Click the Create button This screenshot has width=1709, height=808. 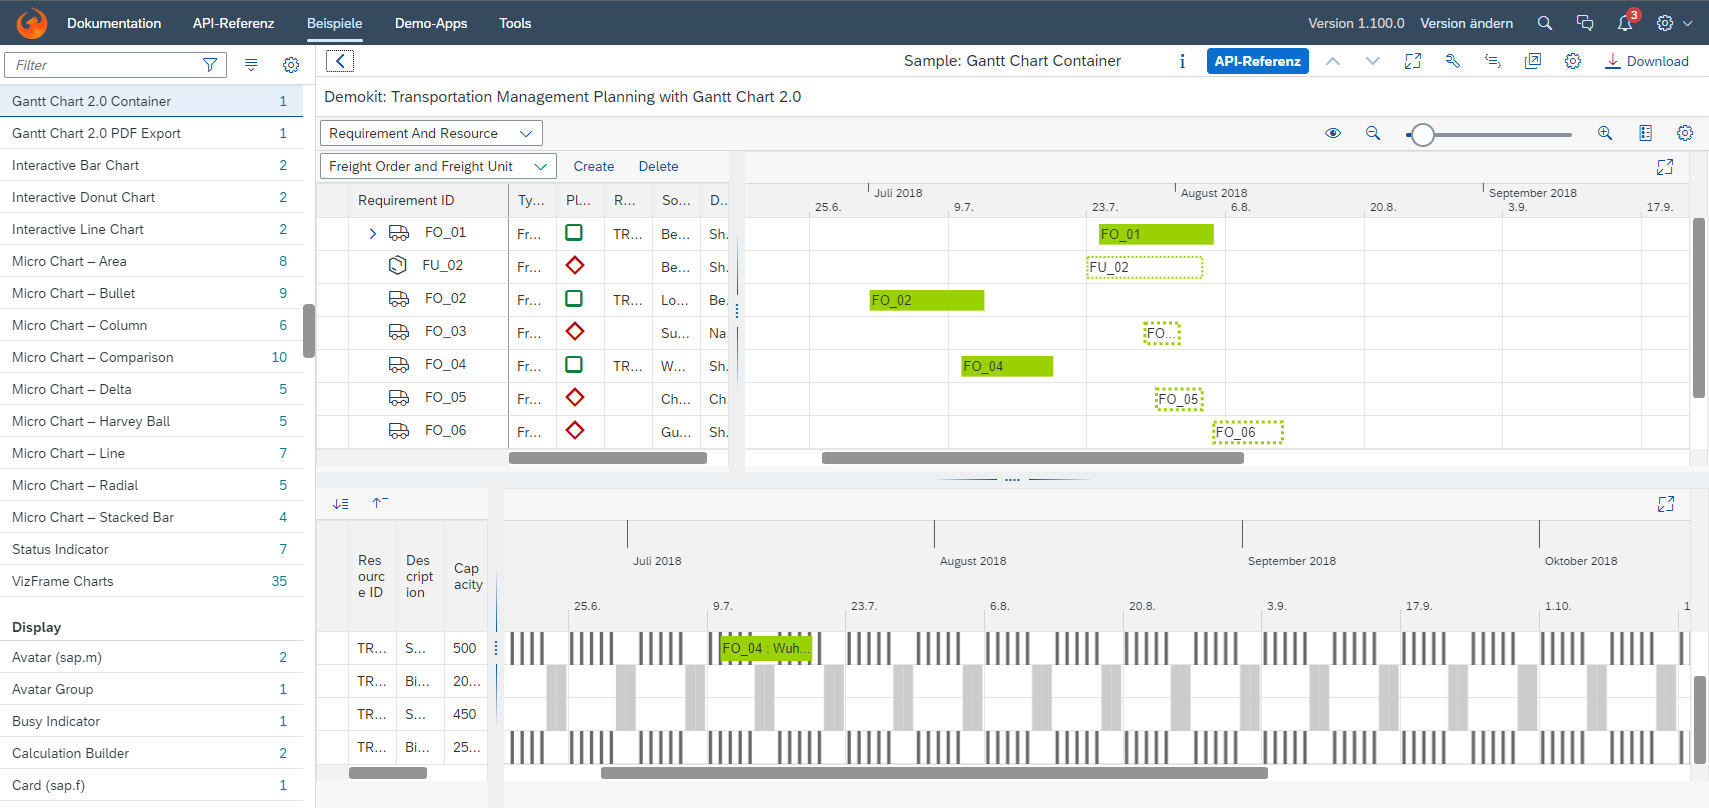593,166
